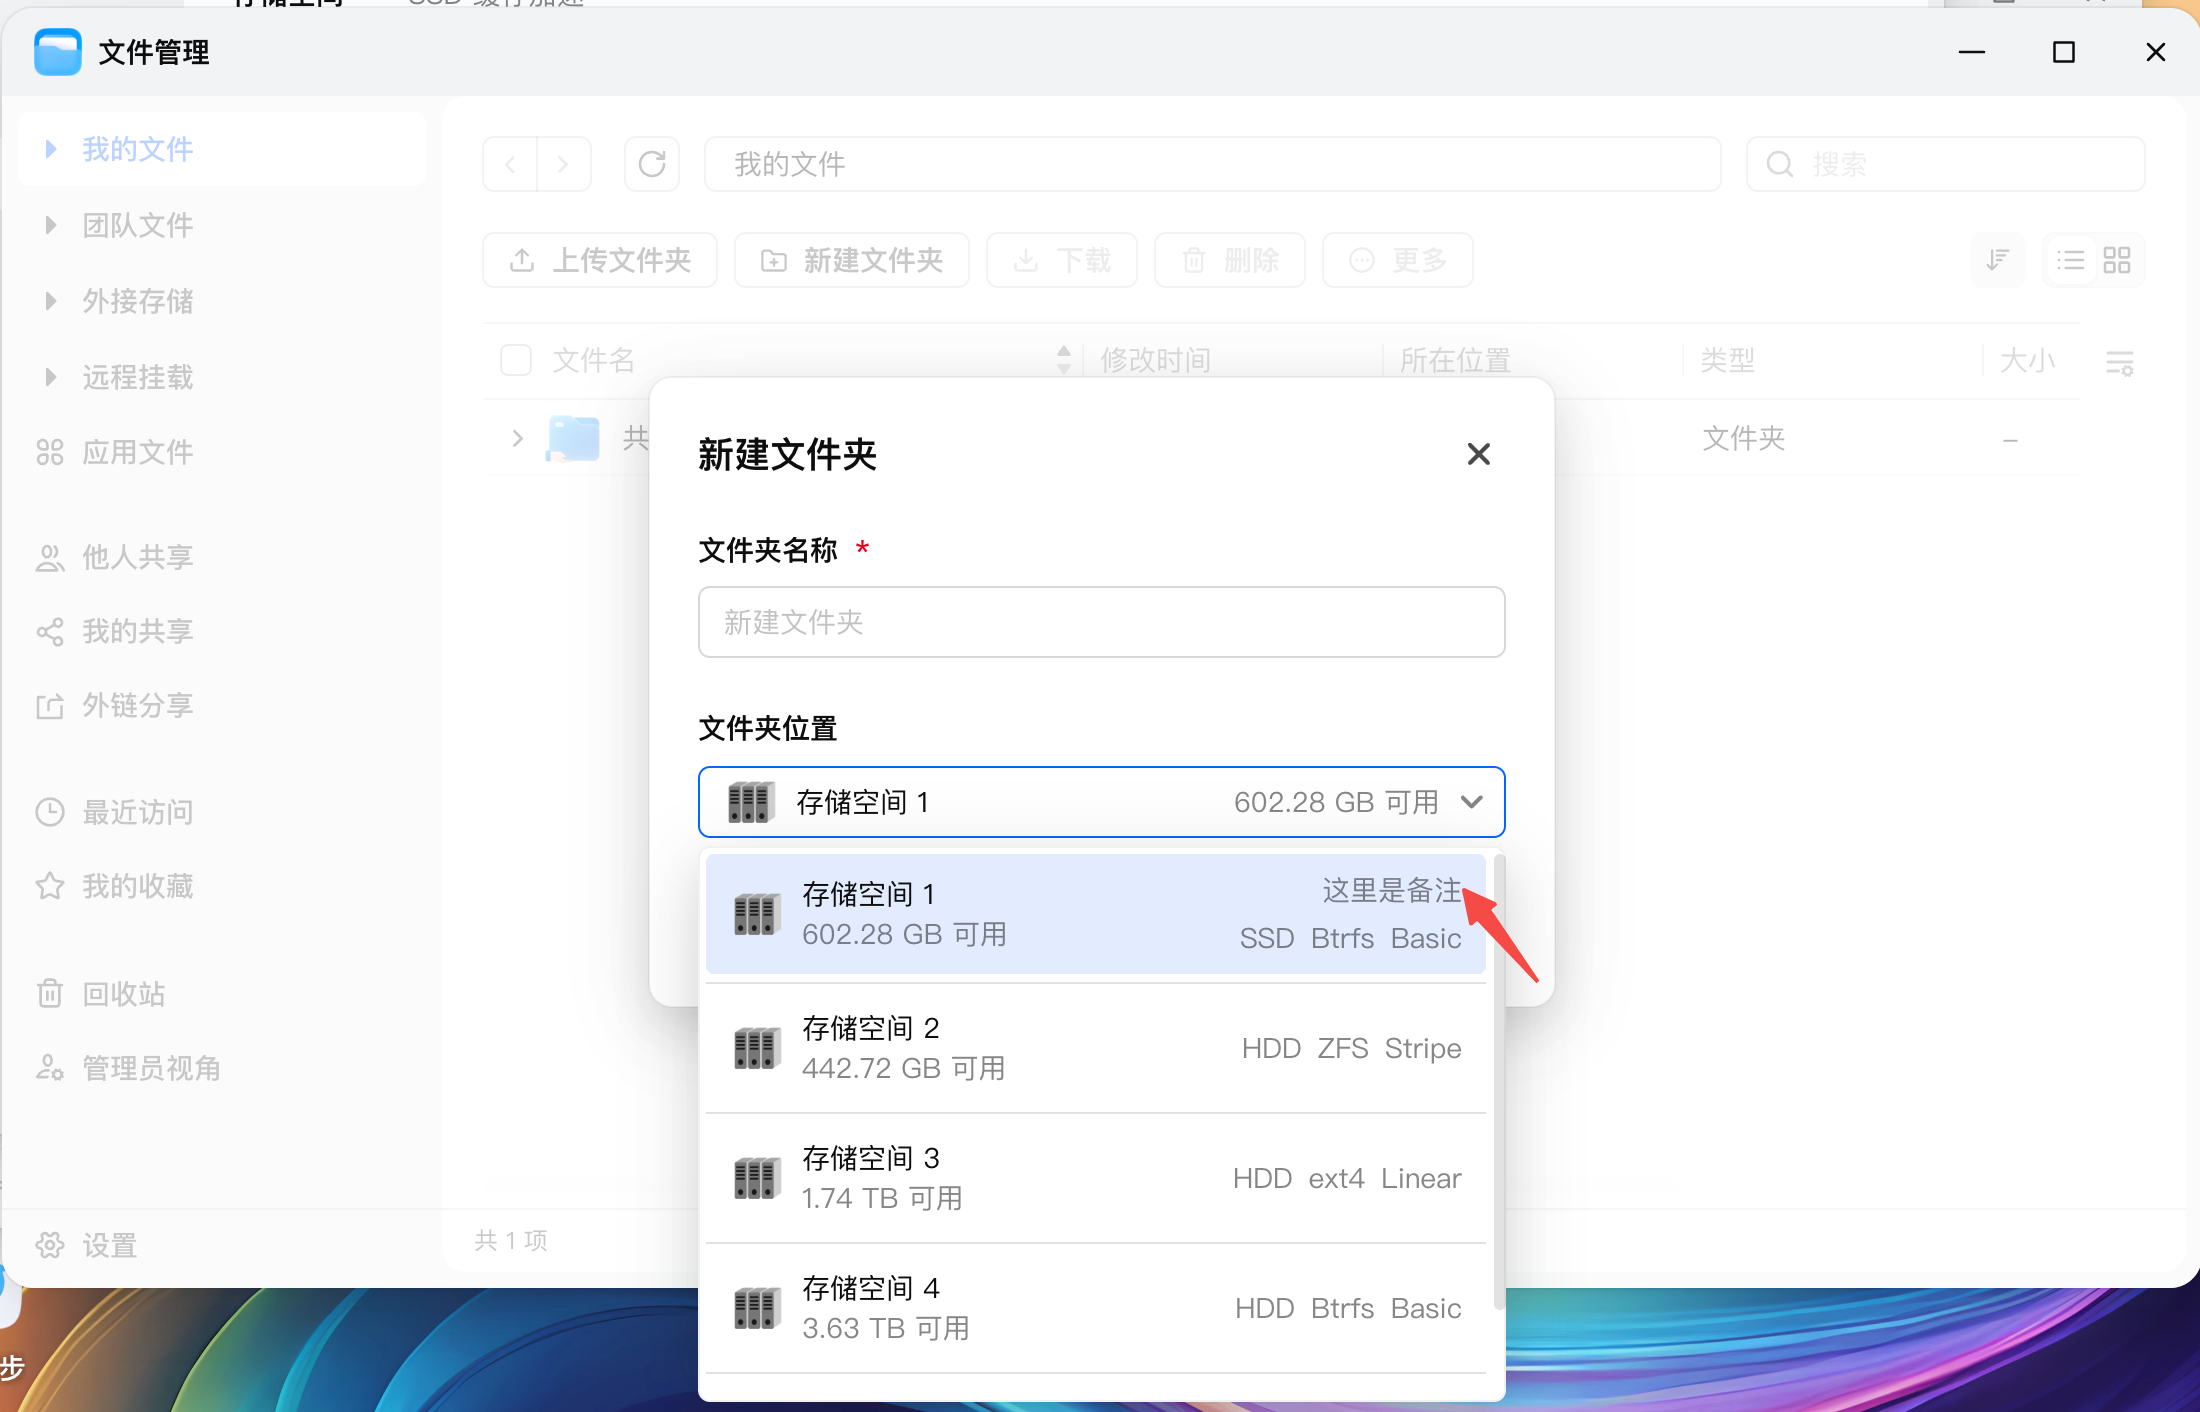This screenshot has height=1412, width=2200.
Task: Open 我的共享 section
Action: click(115, 631)
